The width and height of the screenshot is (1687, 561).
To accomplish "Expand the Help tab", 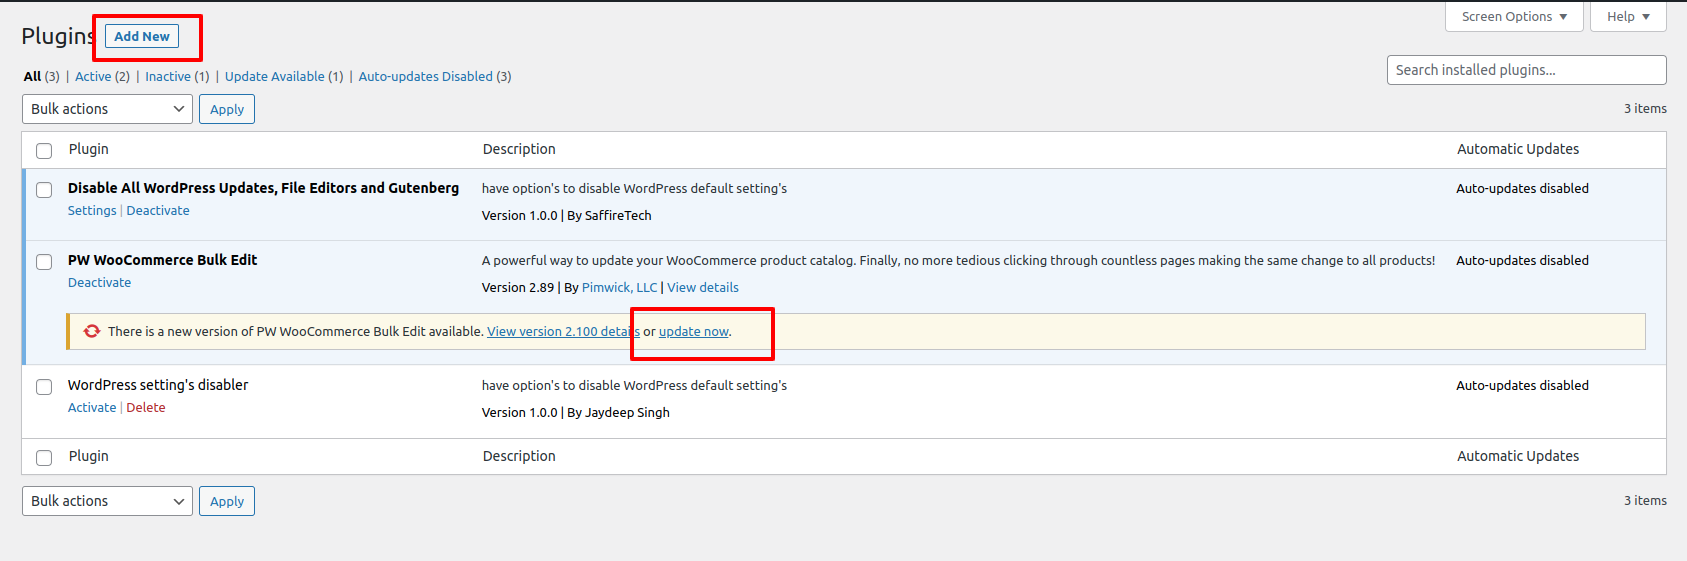I will [1628, 16].
